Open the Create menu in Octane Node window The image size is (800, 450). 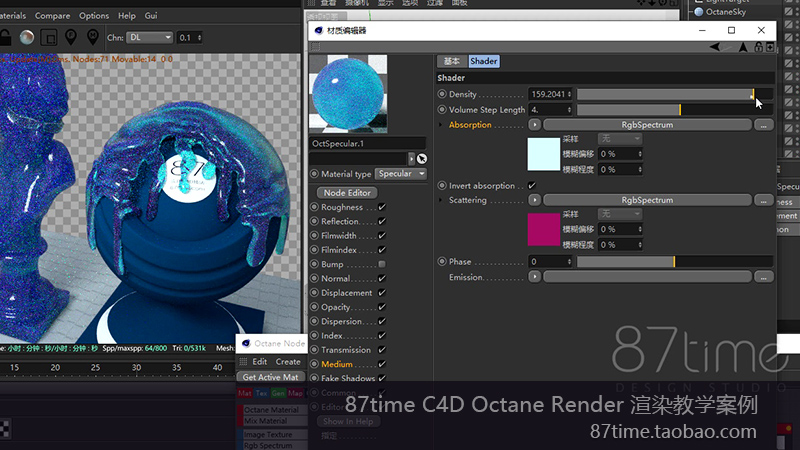(x=288, y=362)
